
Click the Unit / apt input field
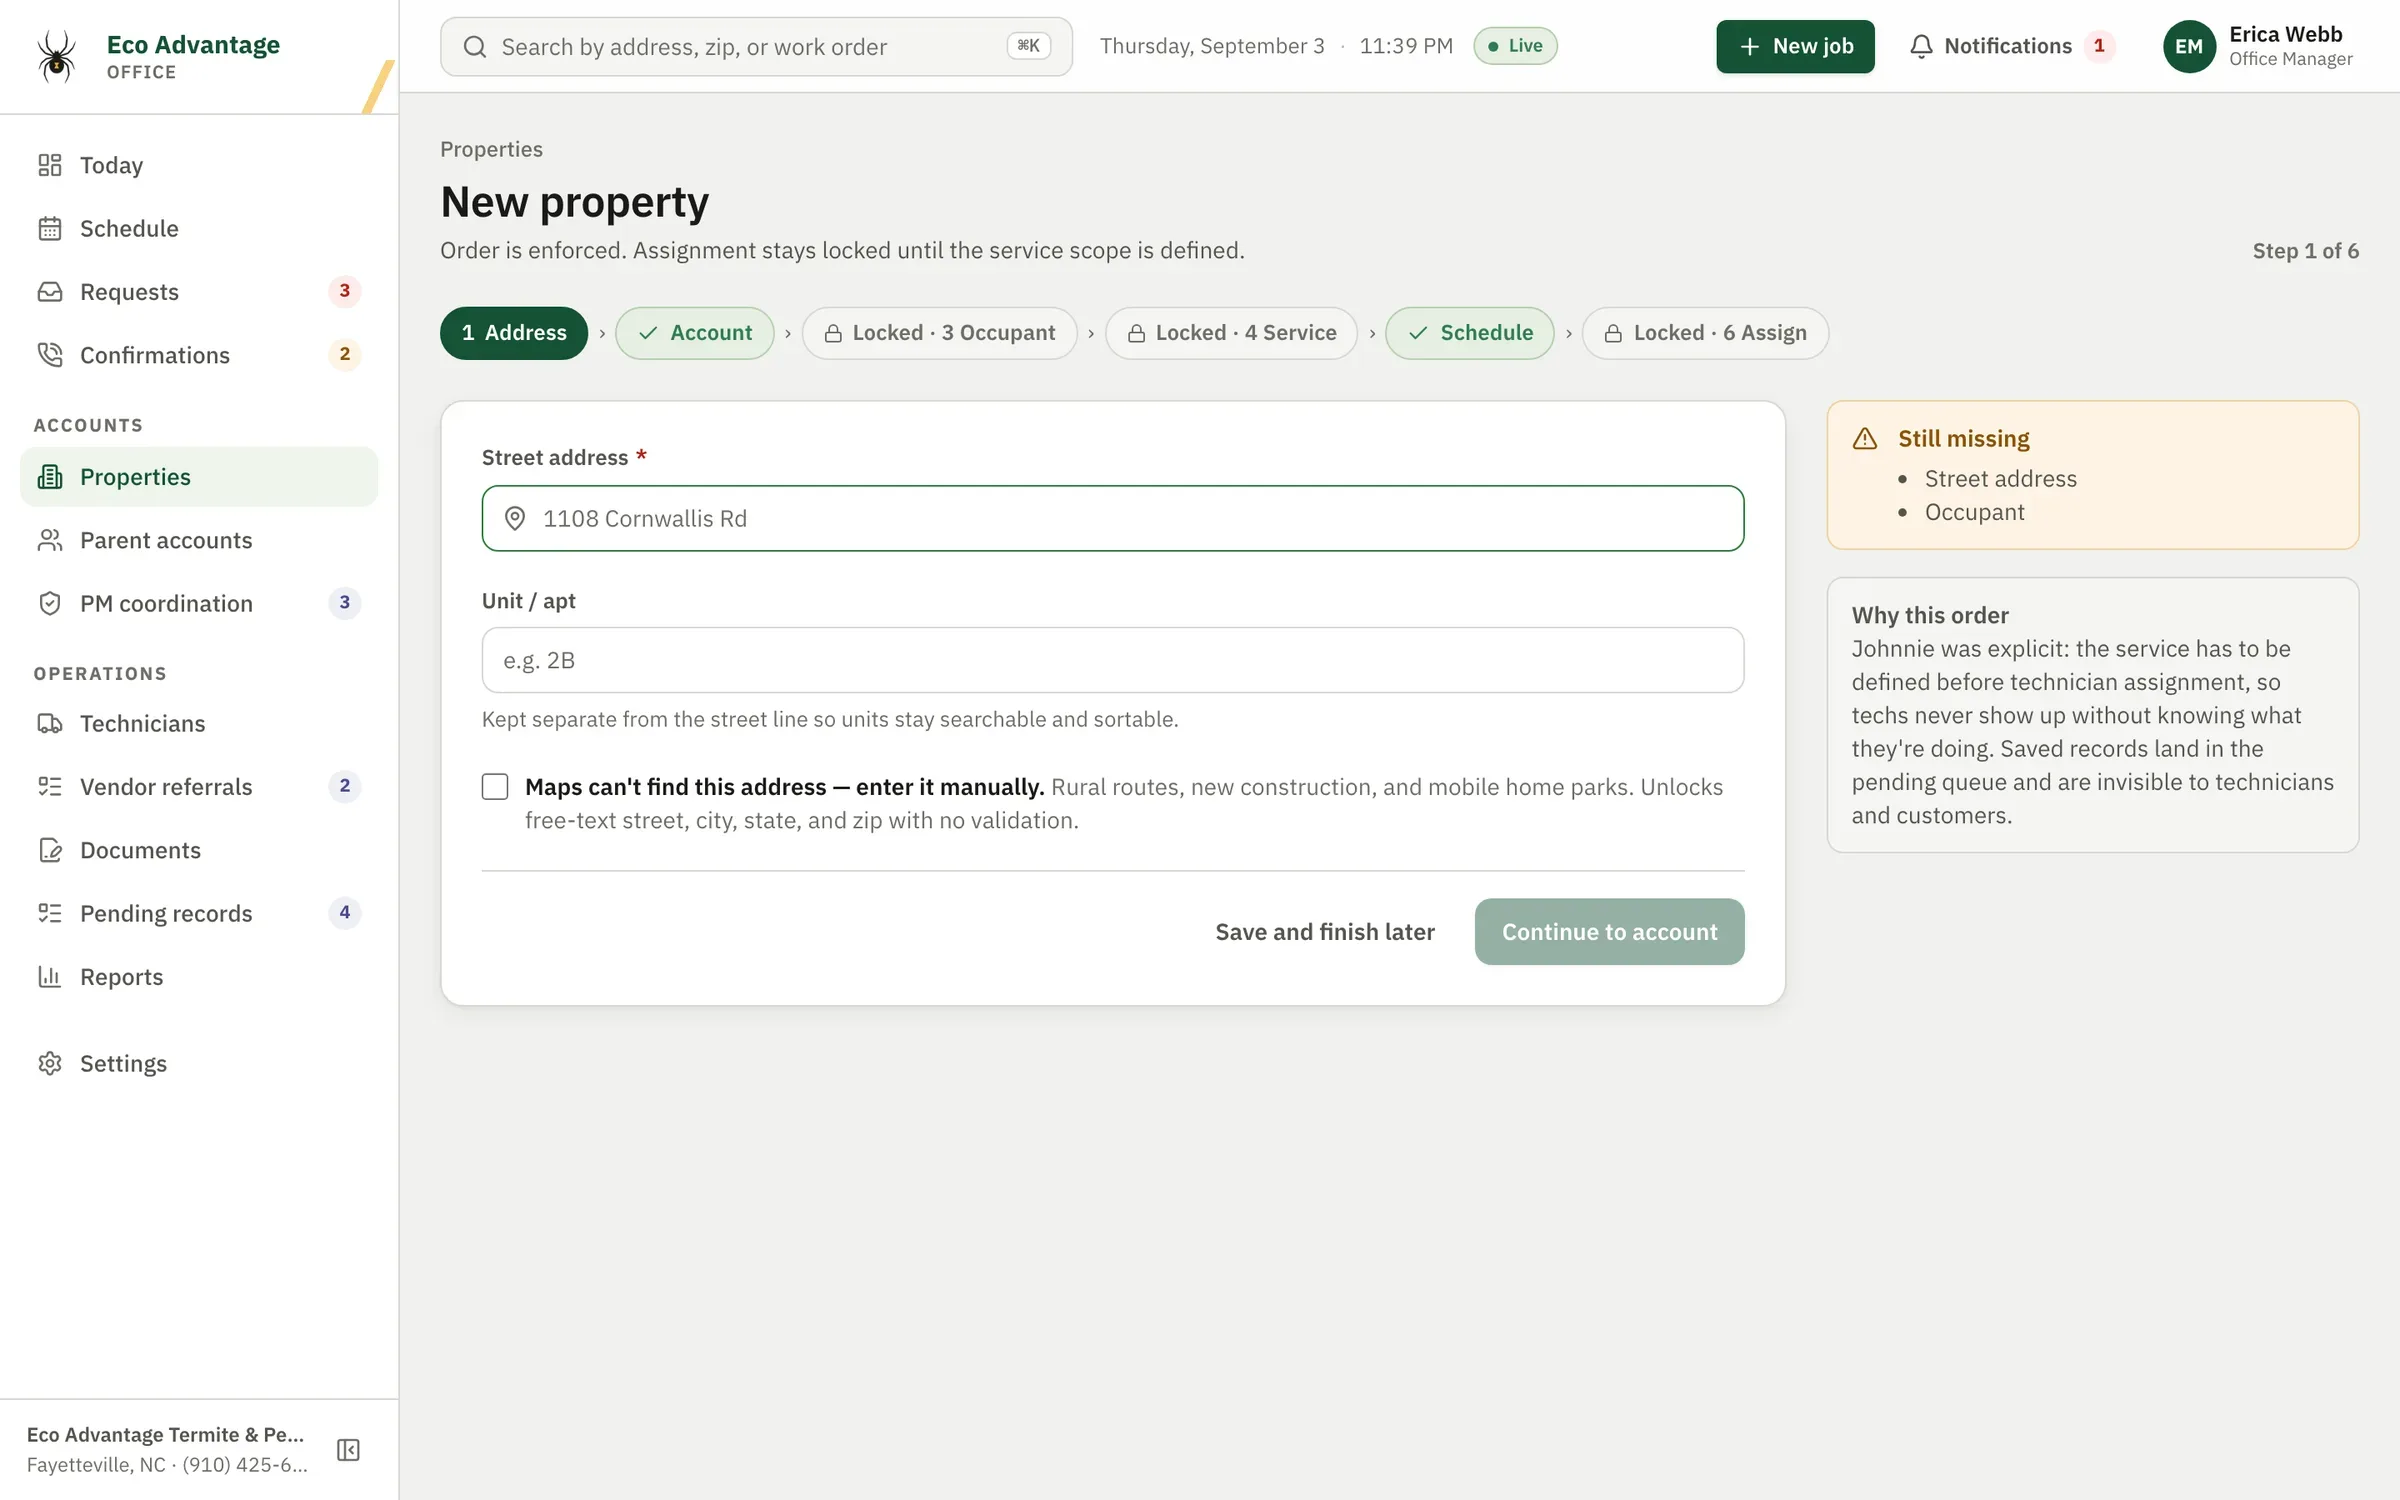click(1113, 660)
